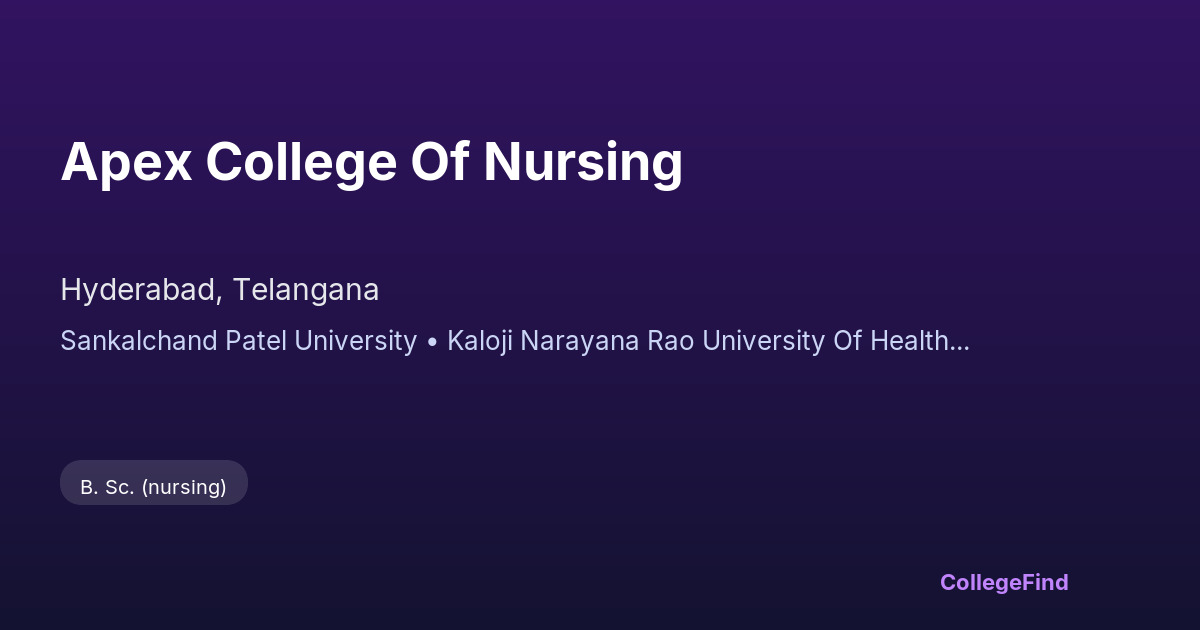1200x630 pixels.
Task: Click the word Patel in affiliation line
Action: pos(254,341)
